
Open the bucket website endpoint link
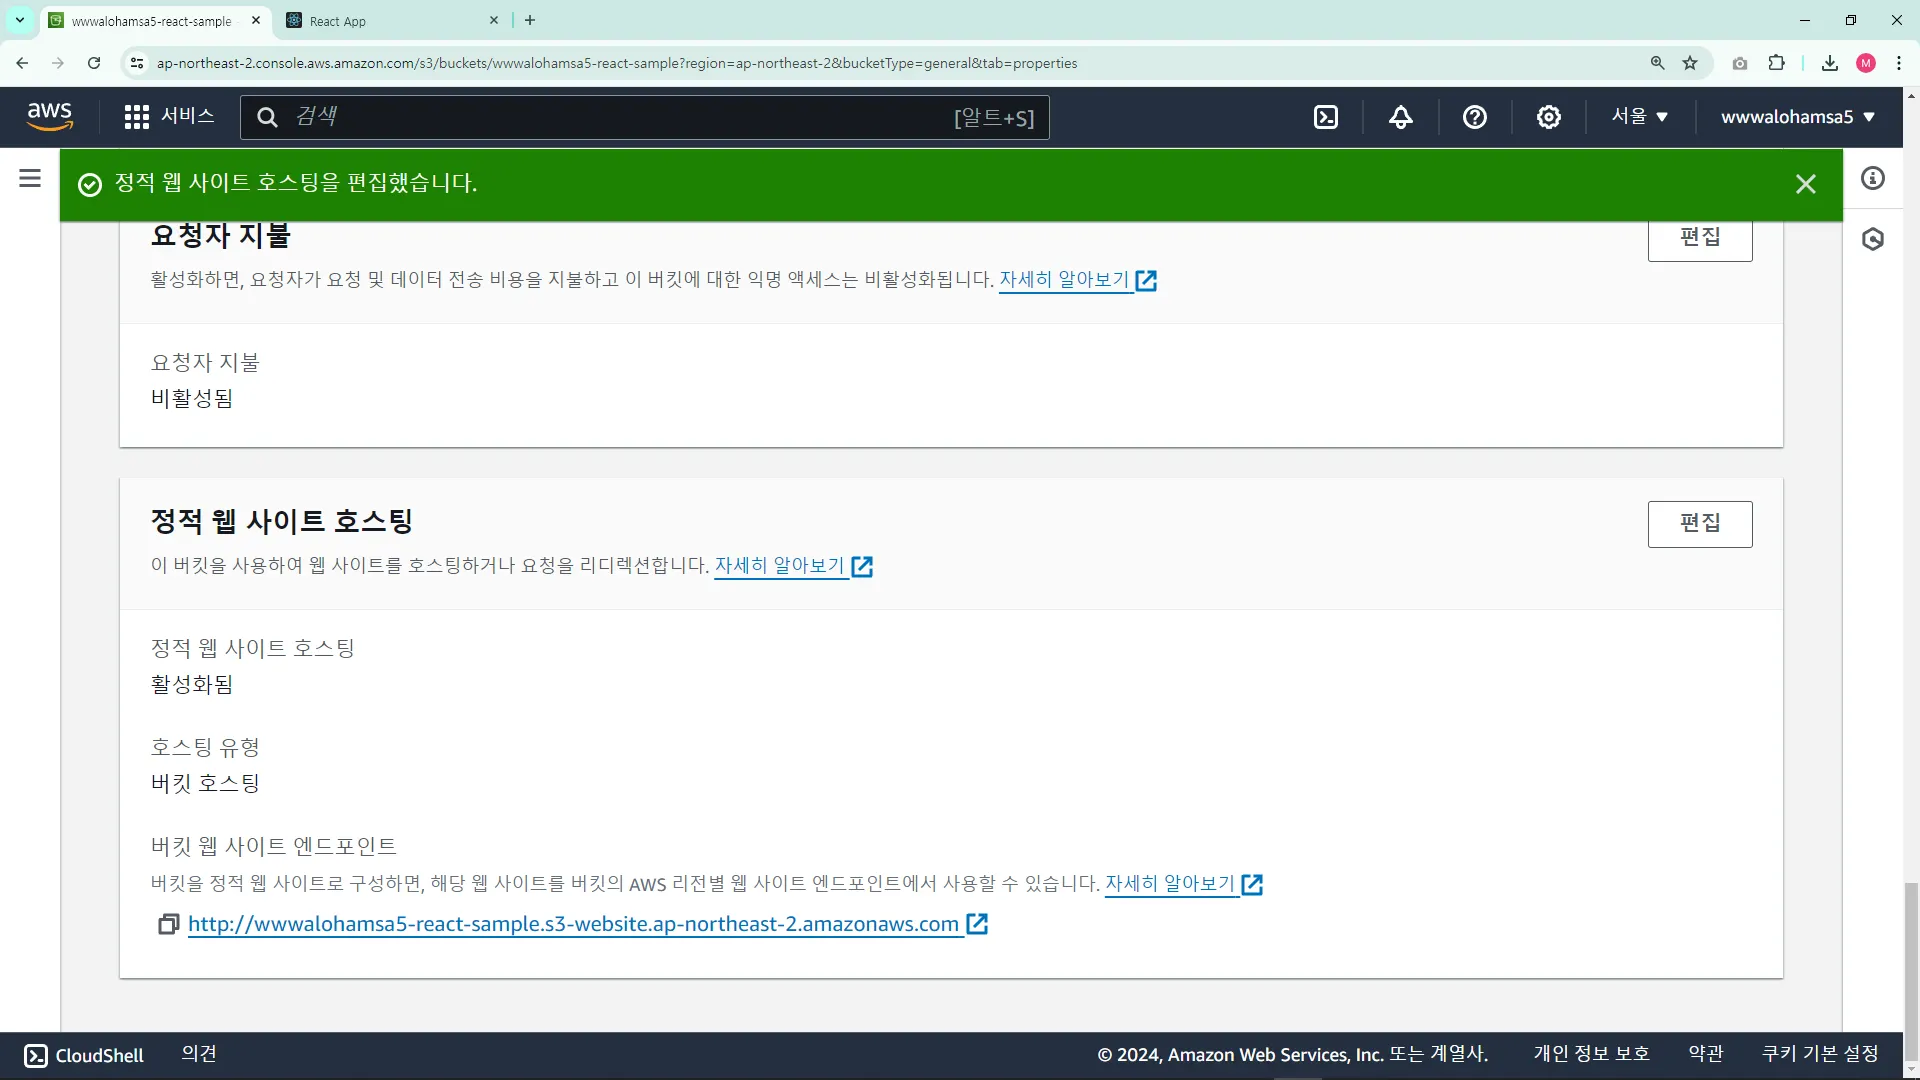[x=573, y=924]
